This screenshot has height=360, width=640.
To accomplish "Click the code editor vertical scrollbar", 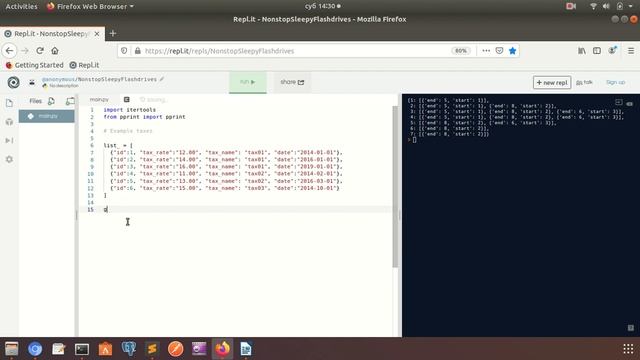I will point(395,187).
